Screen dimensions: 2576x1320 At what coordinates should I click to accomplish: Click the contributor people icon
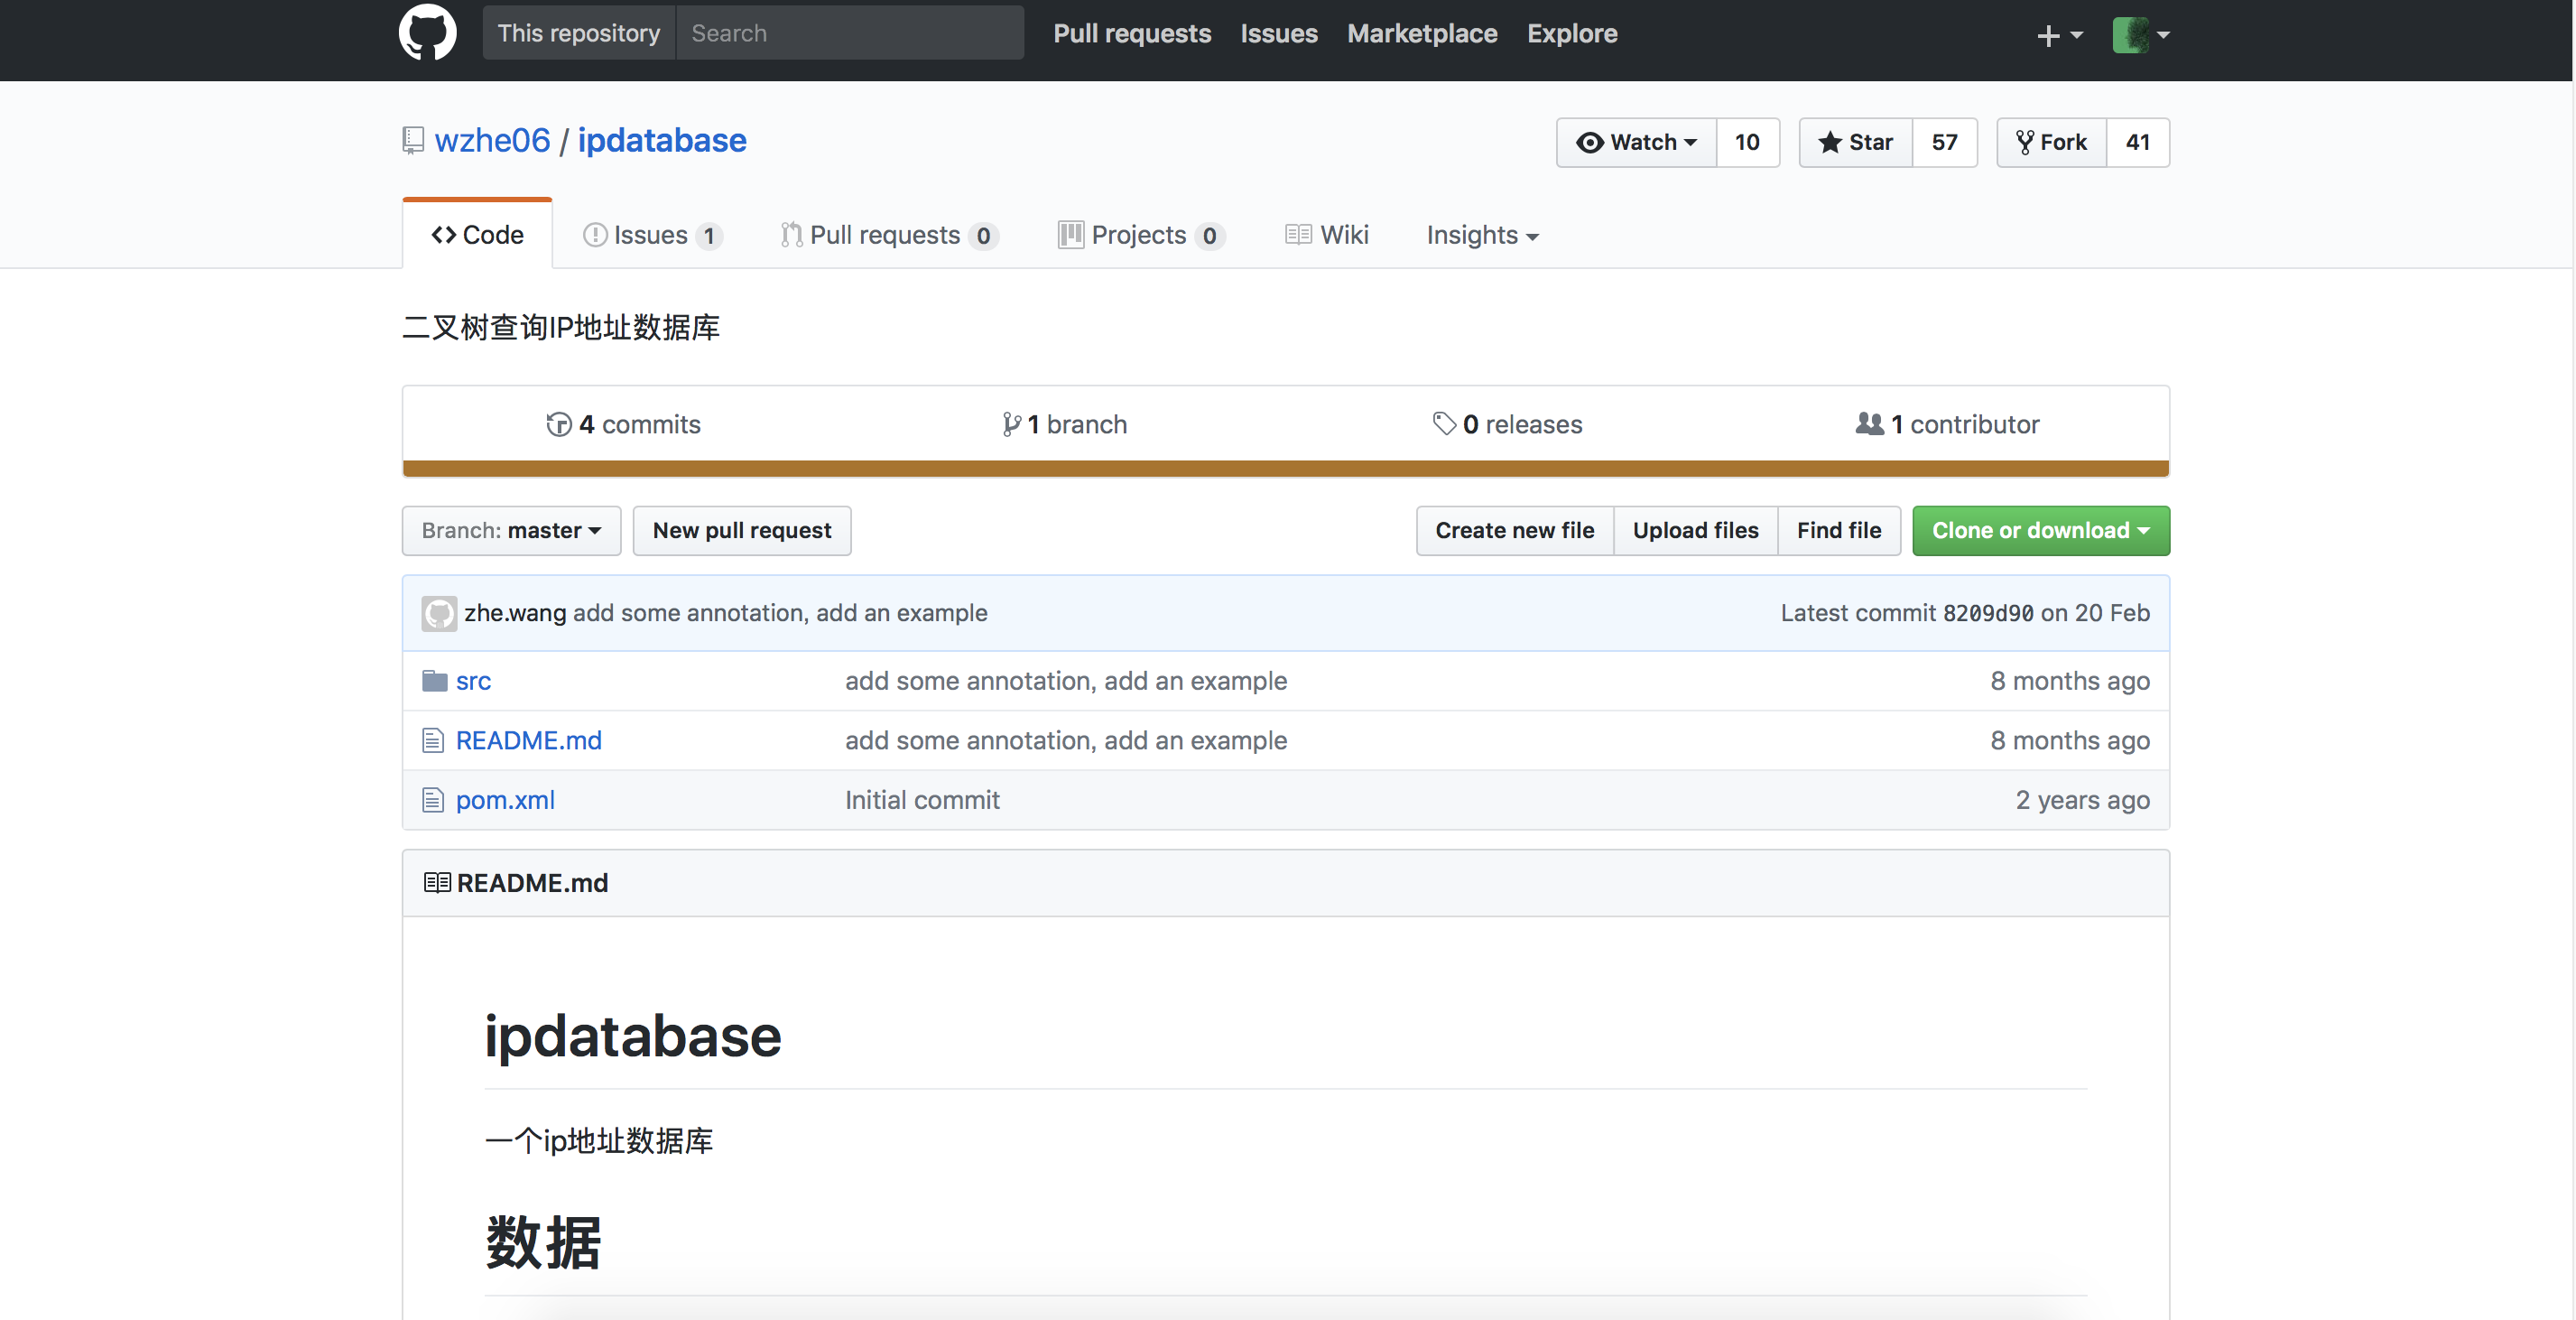1869,424
